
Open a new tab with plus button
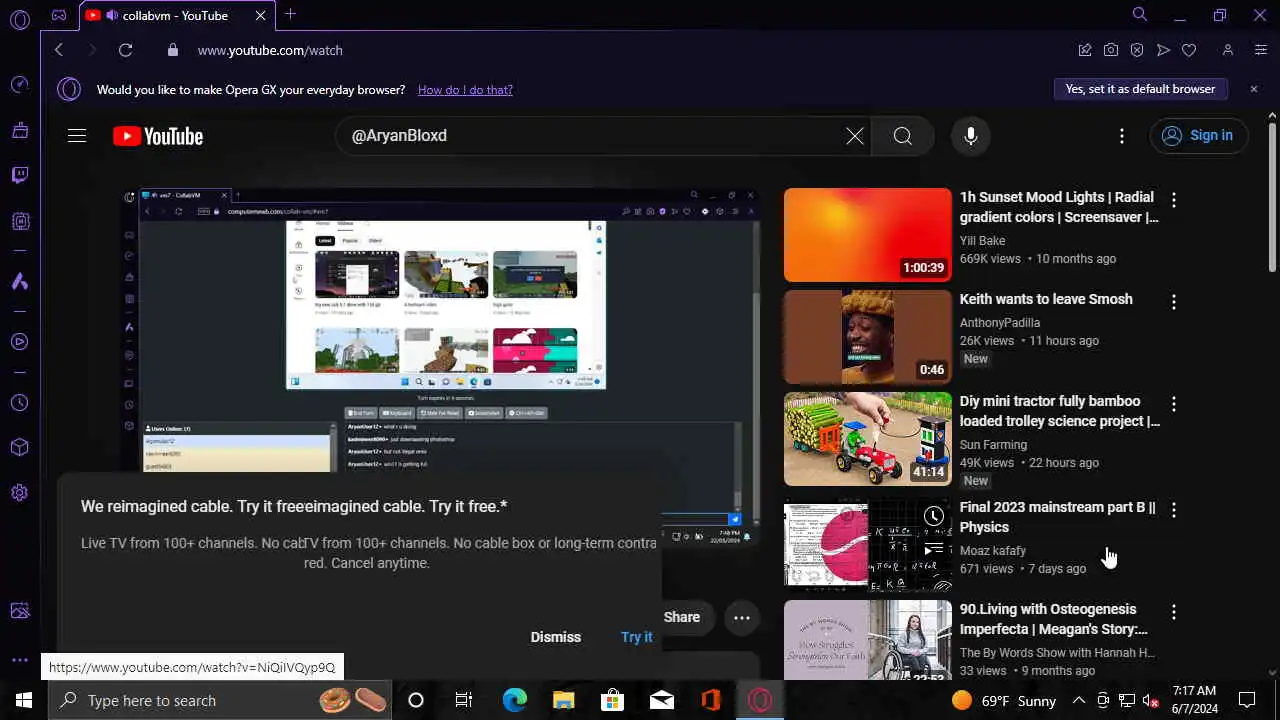pos(290,14)
